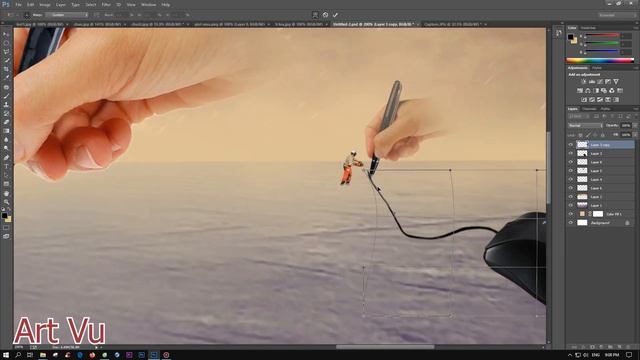This screenshot has height=360, width=640.
Task: Switch to the Styles tab
Action: pos(597,68)
